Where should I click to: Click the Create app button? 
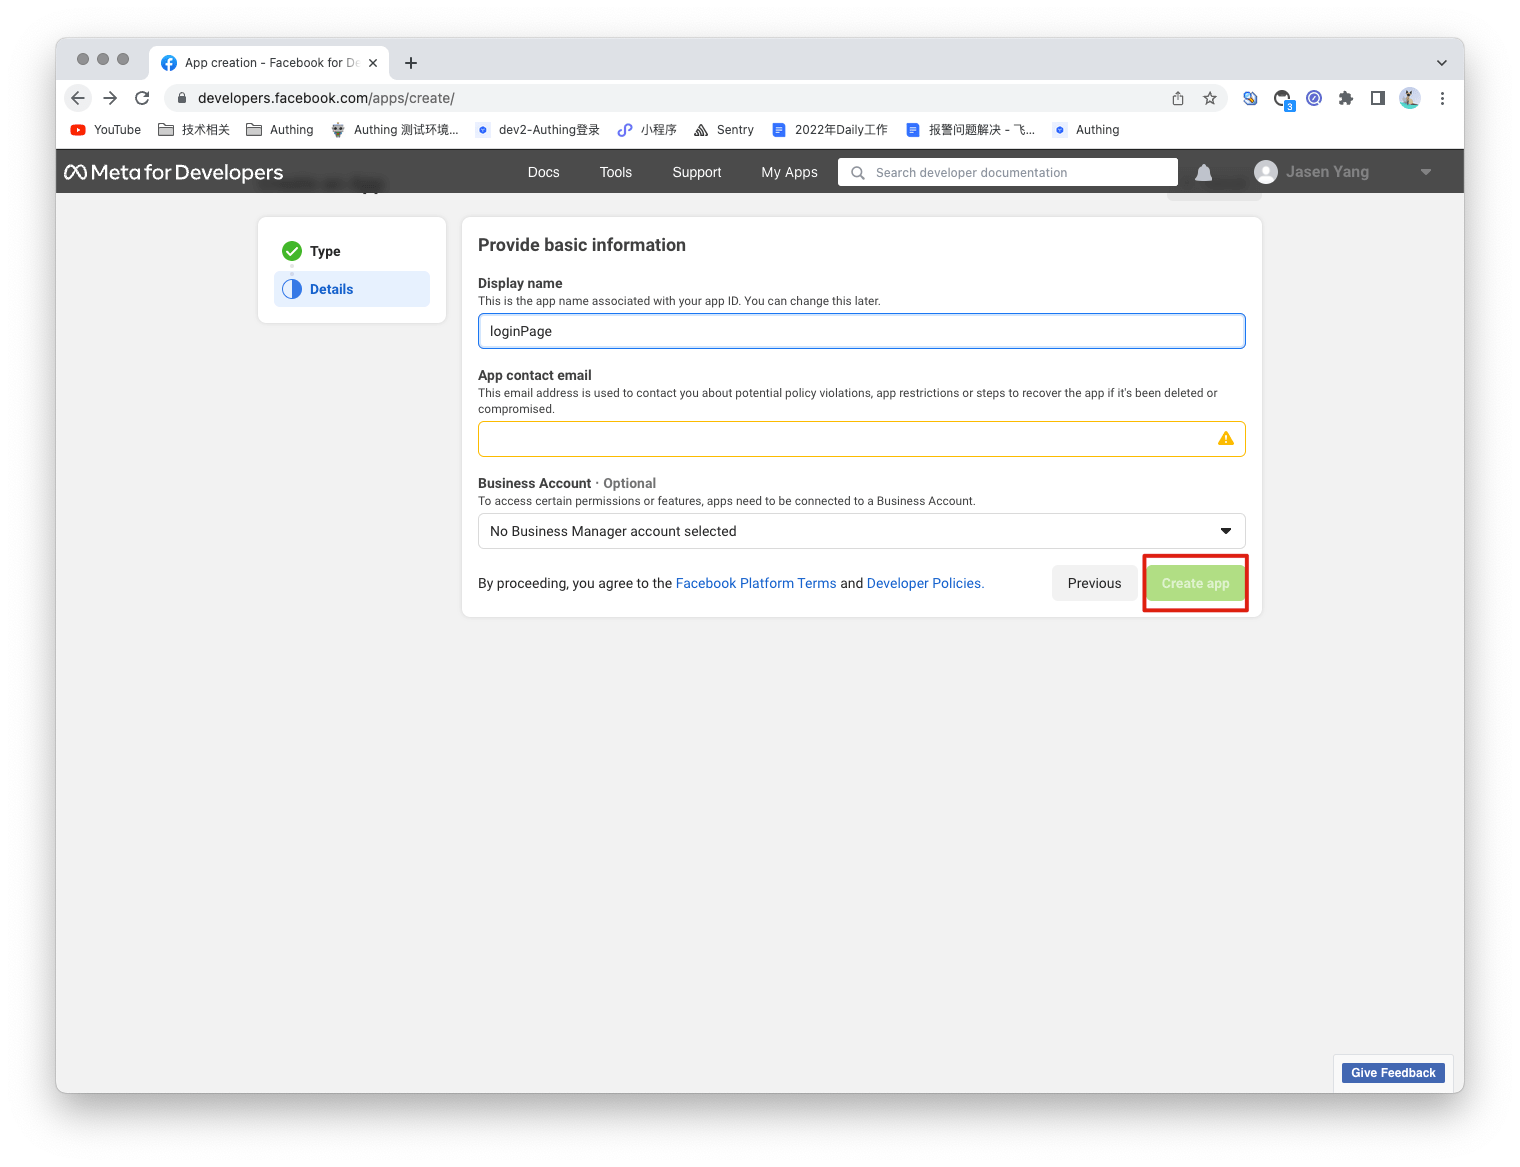(x=1195, y=583)
